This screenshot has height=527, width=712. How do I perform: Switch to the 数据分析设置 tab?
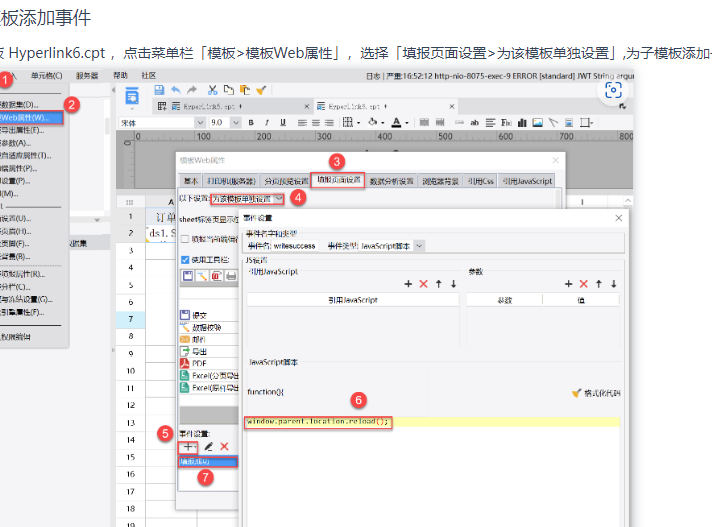click(391, 181)
